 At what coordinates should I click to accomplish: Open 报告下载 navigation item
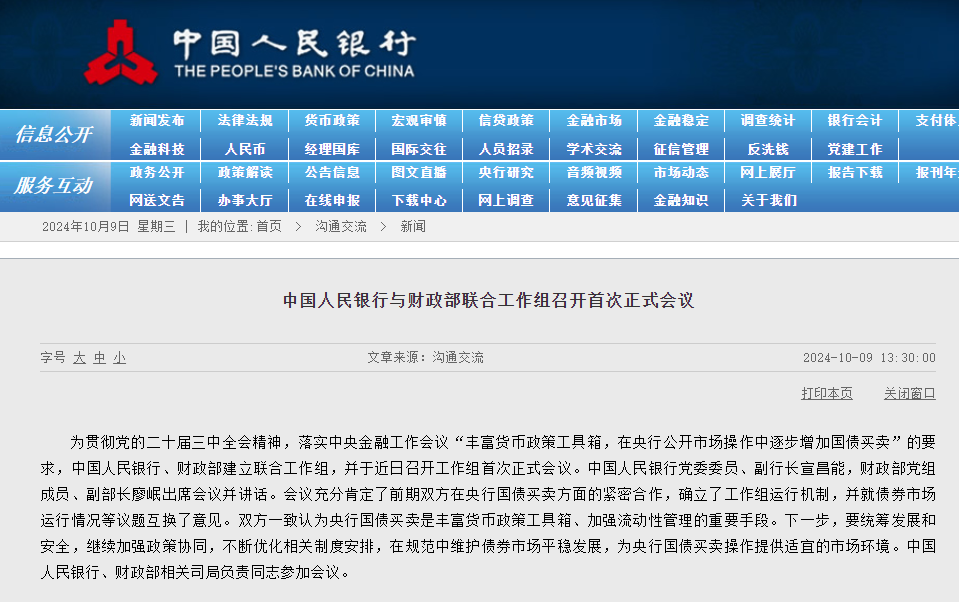(855, 173)
